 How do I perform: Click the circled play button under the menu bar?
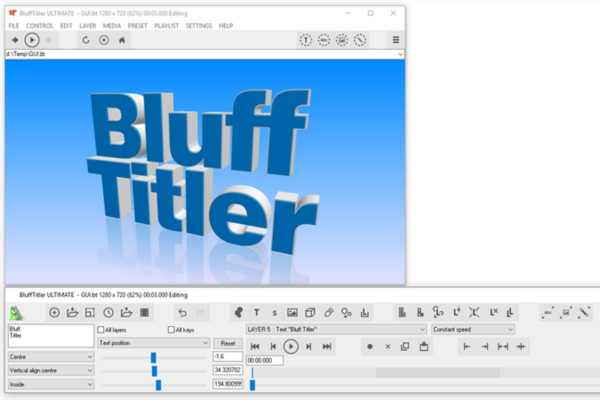coord(32,40)
